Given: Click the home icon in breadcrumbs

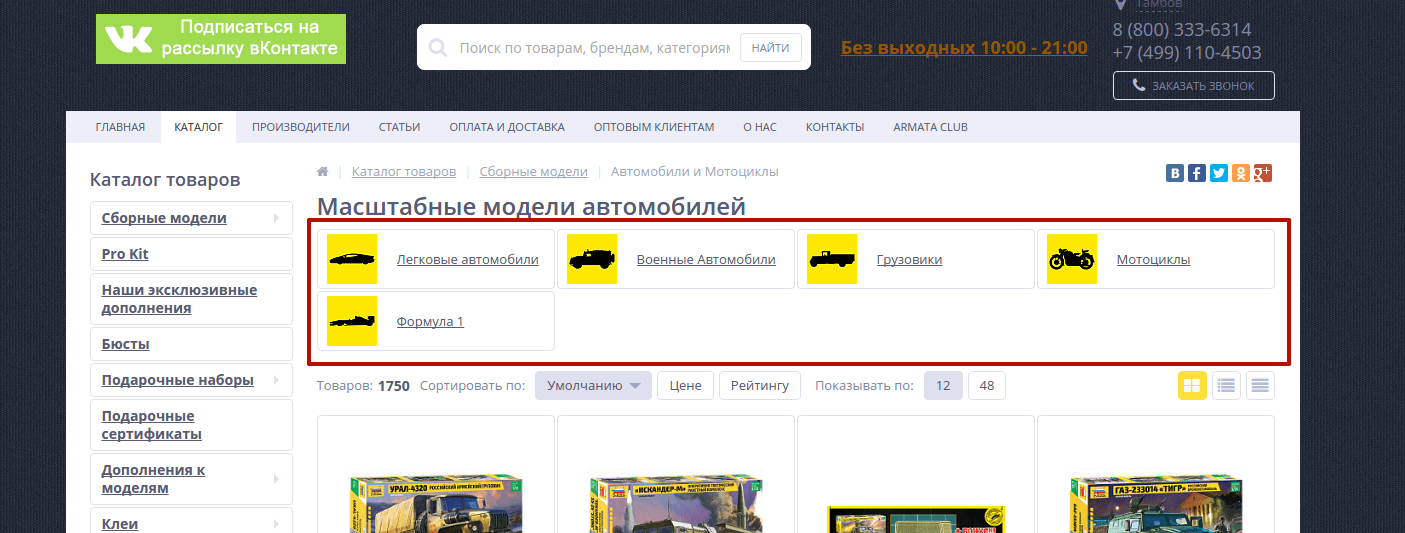Looking at the screenshot, I should [x=323, y=172].
